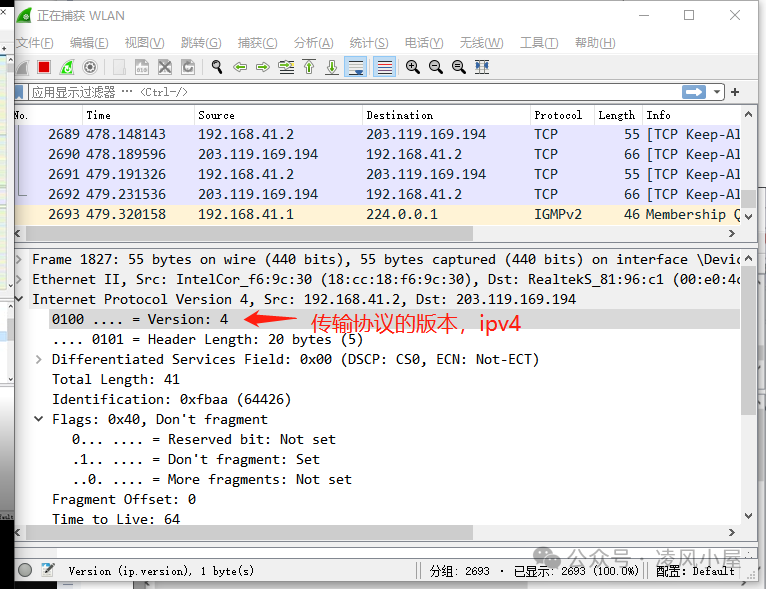The width and height of the screenshot is (766, 589).
Task: Open the display filter history dropdown
Action: pyautogui.click(x=717, y=92)
